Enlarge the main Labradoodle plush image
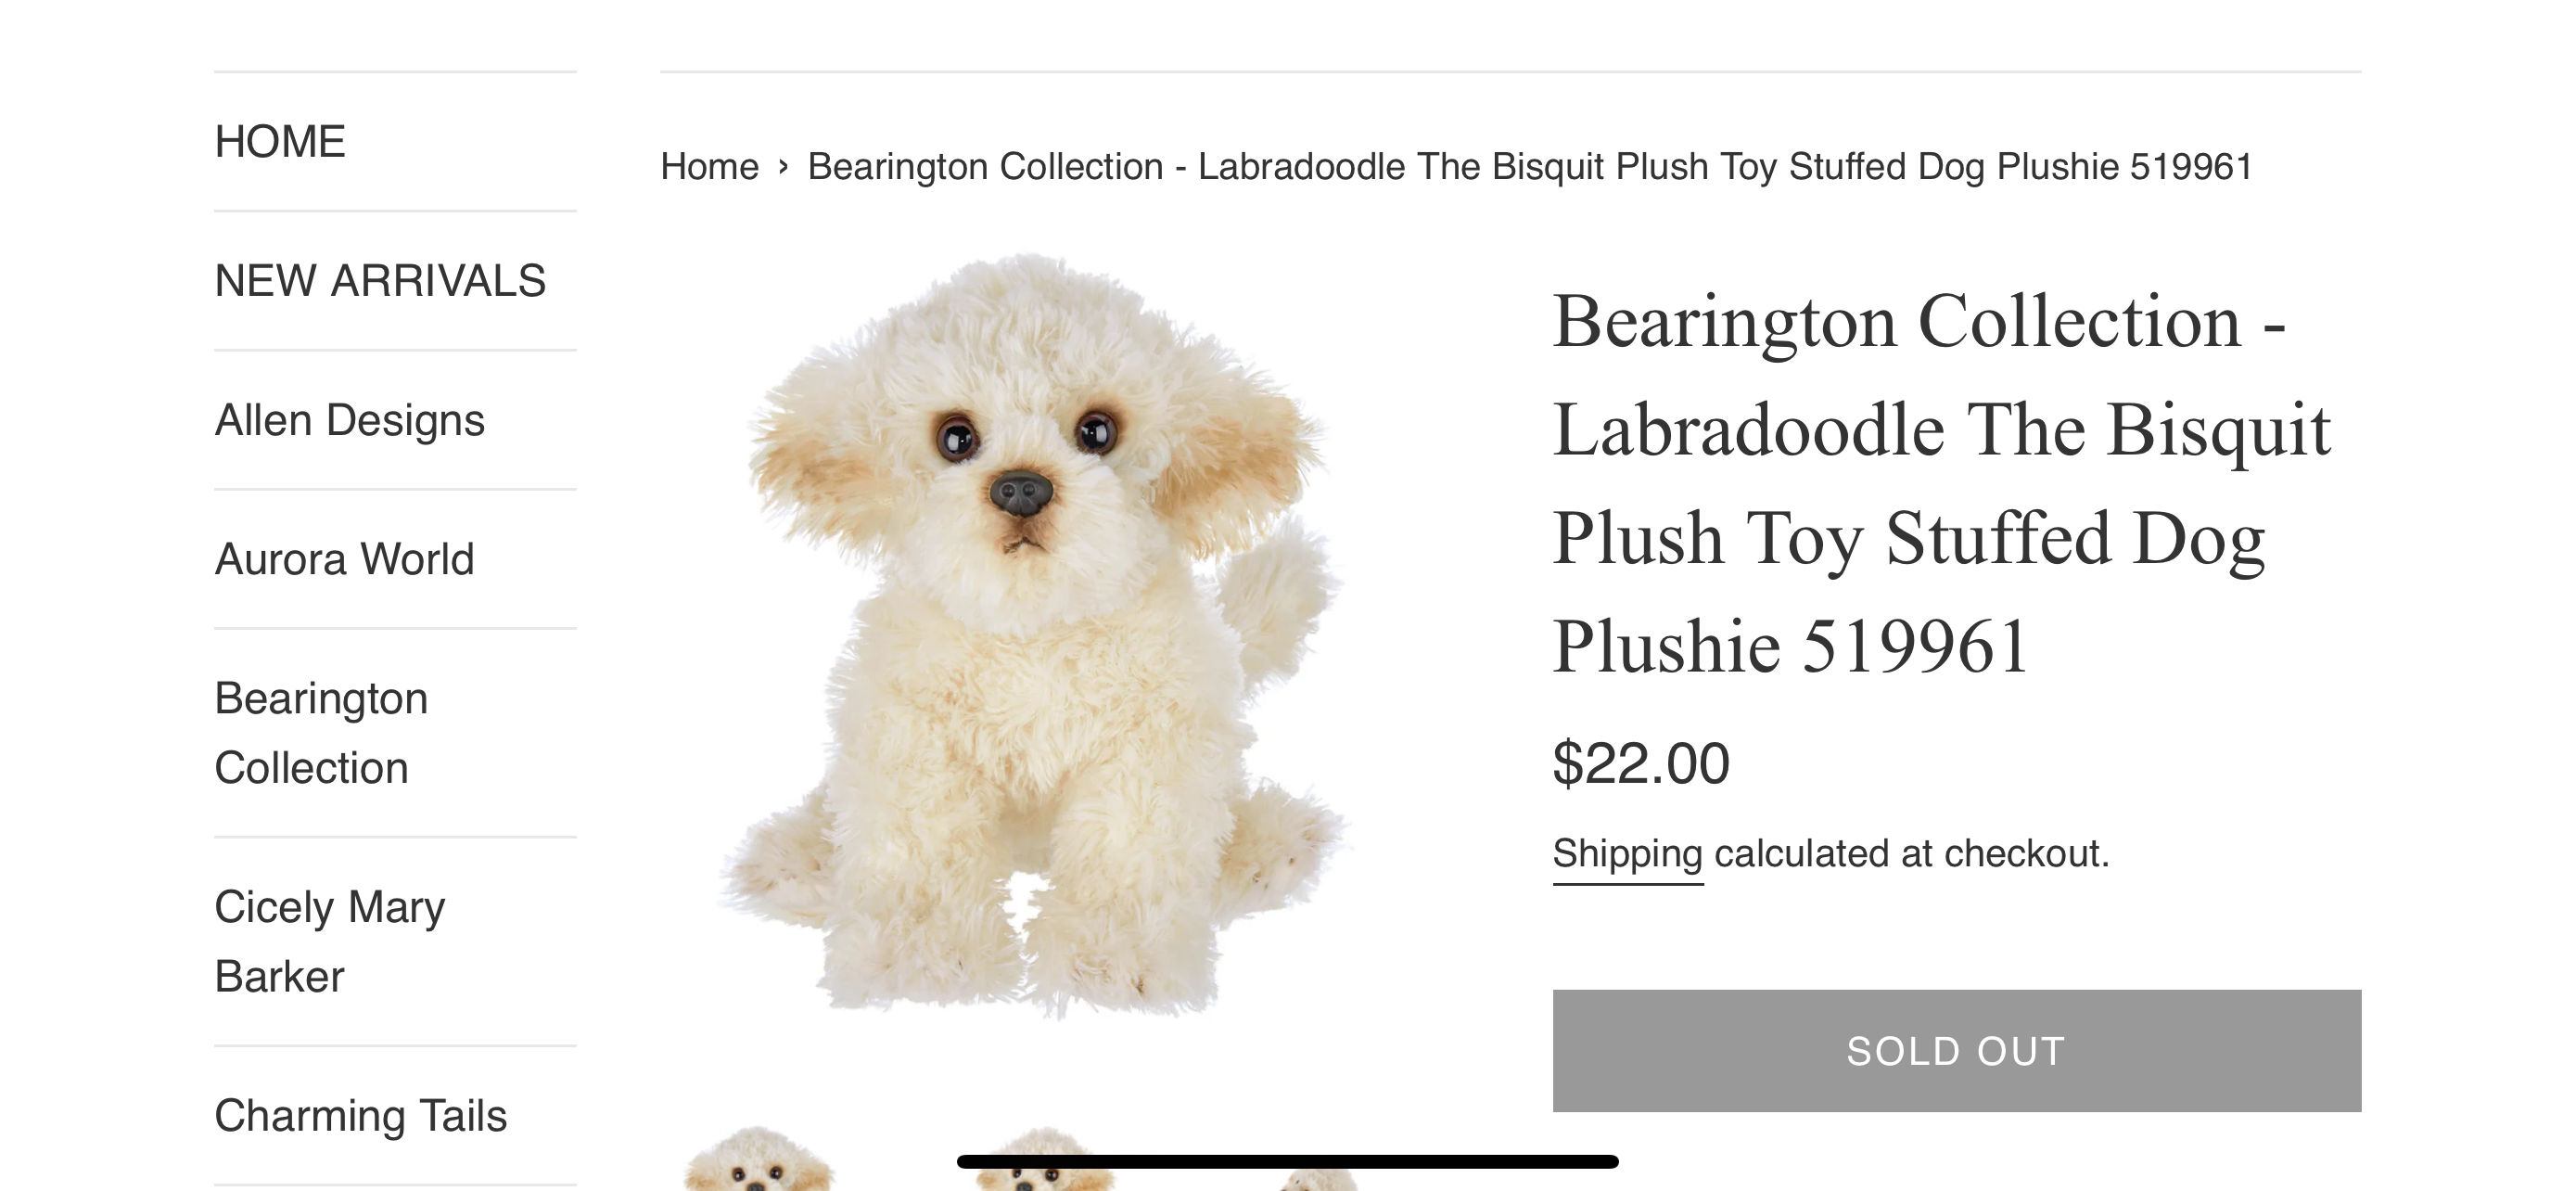 [x=1032, y=635]
